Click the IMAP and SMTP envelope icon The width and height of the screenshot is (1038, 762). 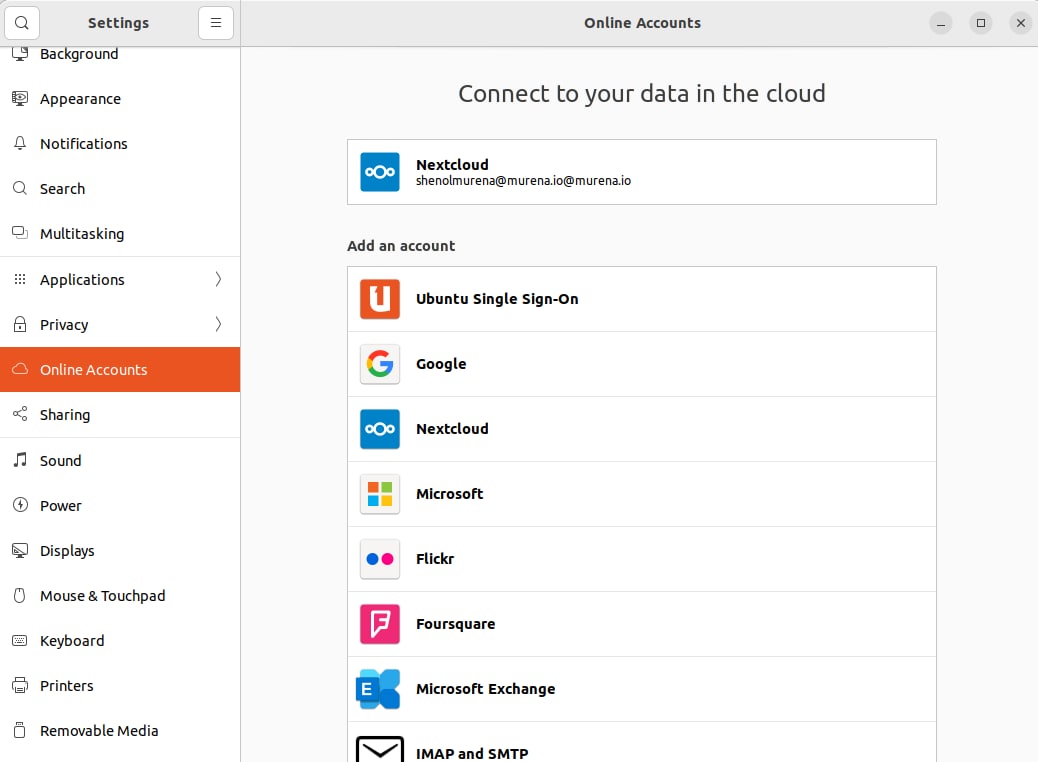coord(380,750)
